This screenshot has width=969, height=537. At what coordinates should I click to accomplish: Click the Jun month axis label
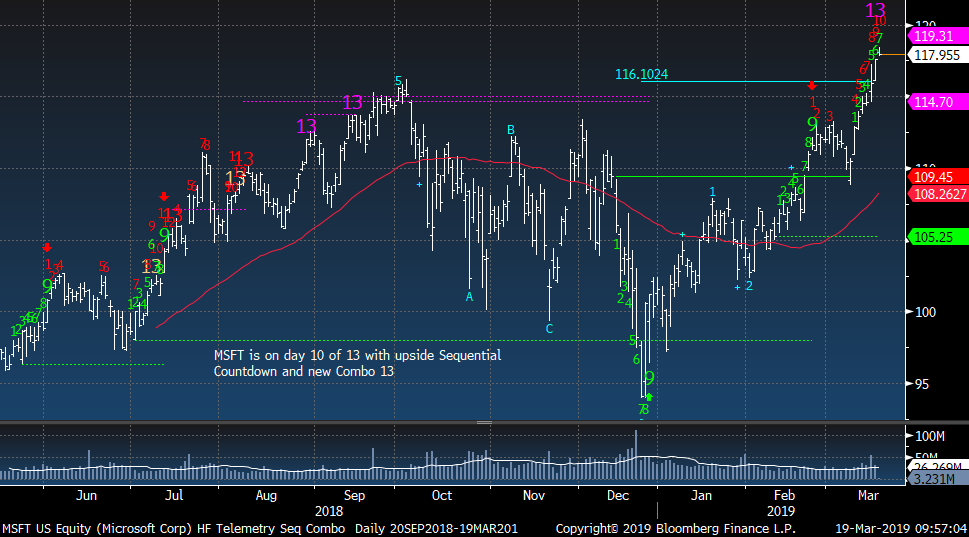pos(87,496)
